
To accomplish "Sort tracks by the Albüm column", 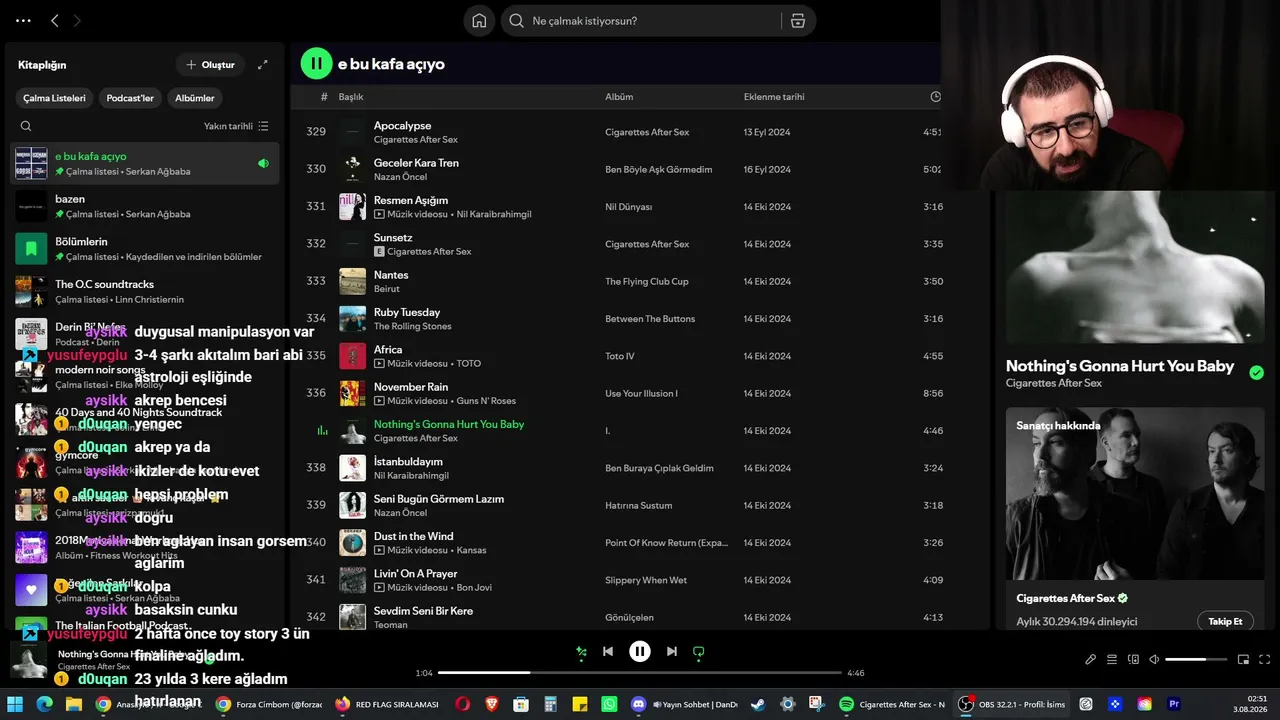I will (619, 97).
